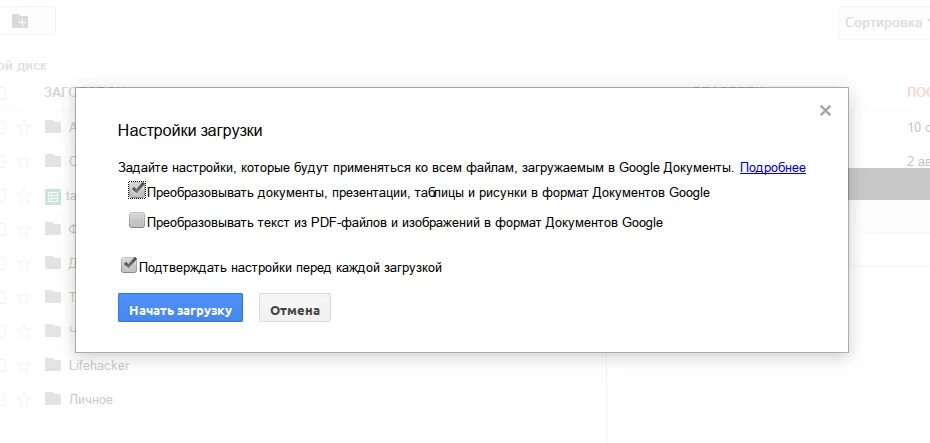The height and width of the screenshot is (443, 930).
Task: Click the star beside the topmost folder
Action: [x=24, y=127]
